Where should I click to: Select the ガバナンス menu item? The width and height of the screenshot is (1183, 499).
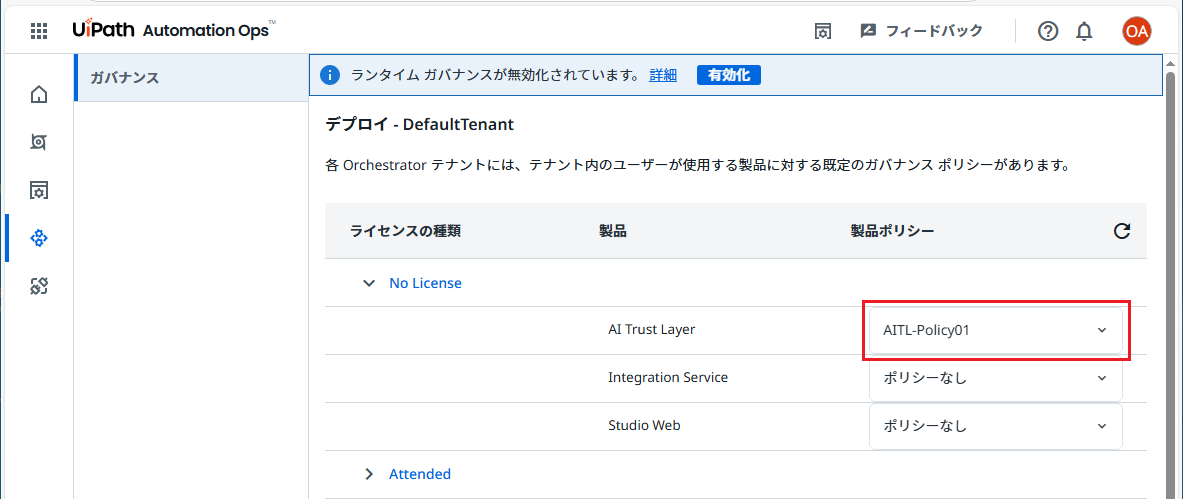[x=192, y=77]
